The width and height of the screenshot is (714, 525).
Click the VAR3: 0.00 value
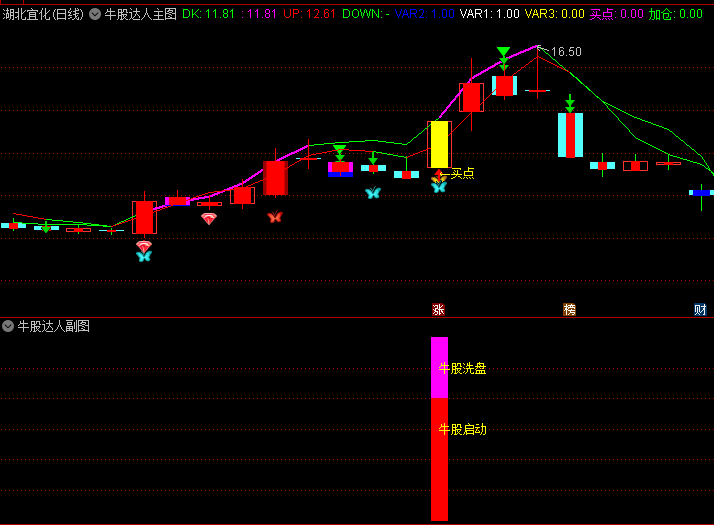pos(555,14)
